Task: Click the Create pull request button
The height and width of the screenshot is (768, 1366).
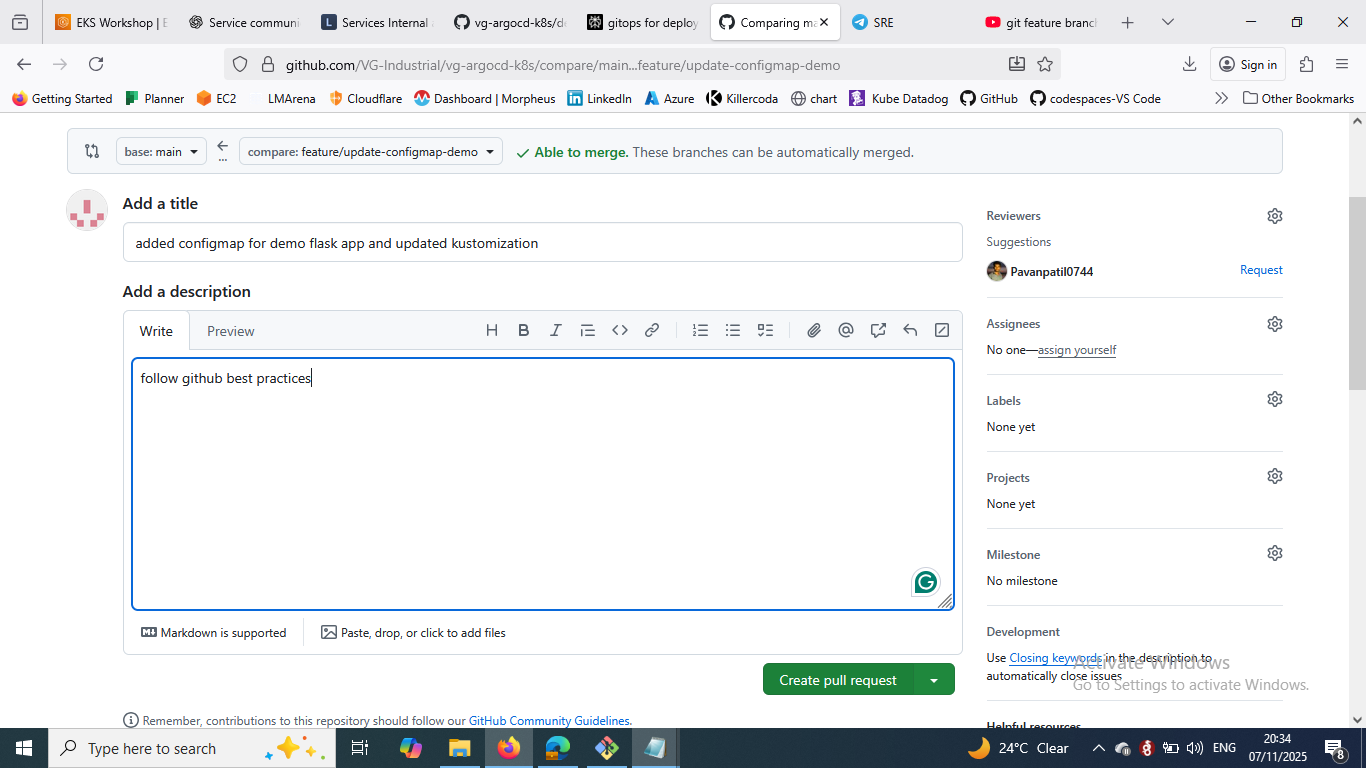Action: pyautogui.click(x=837, y=680)
